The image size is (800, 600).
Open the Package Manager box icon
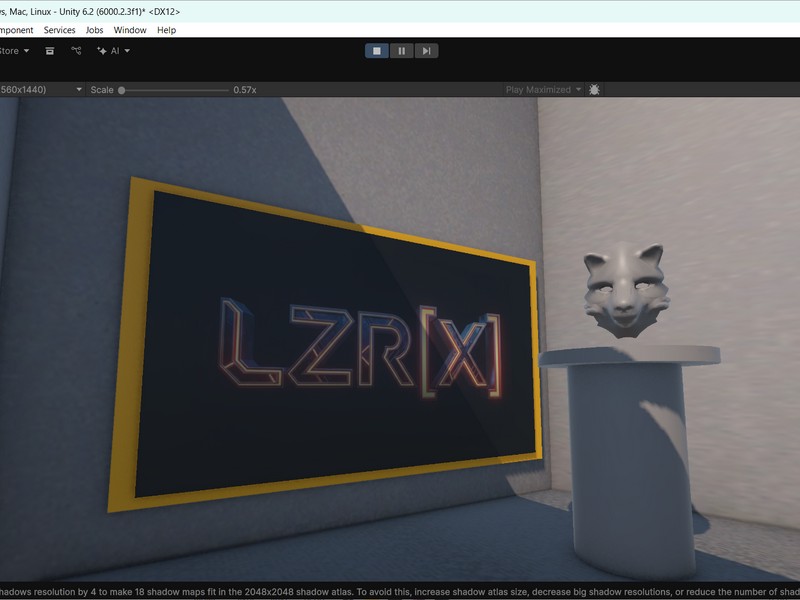(50, 51)
